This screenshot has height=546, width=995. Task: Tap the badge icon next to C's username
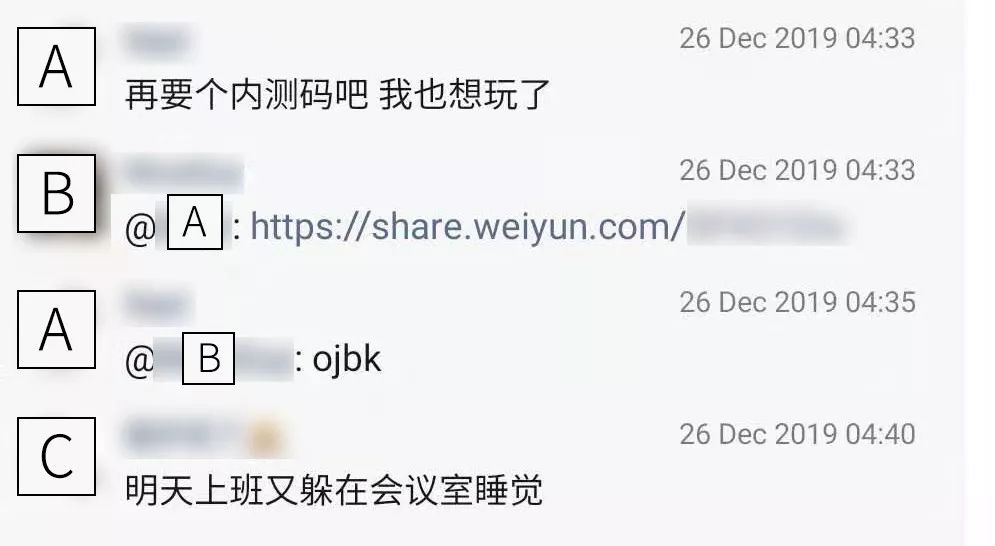265,437
